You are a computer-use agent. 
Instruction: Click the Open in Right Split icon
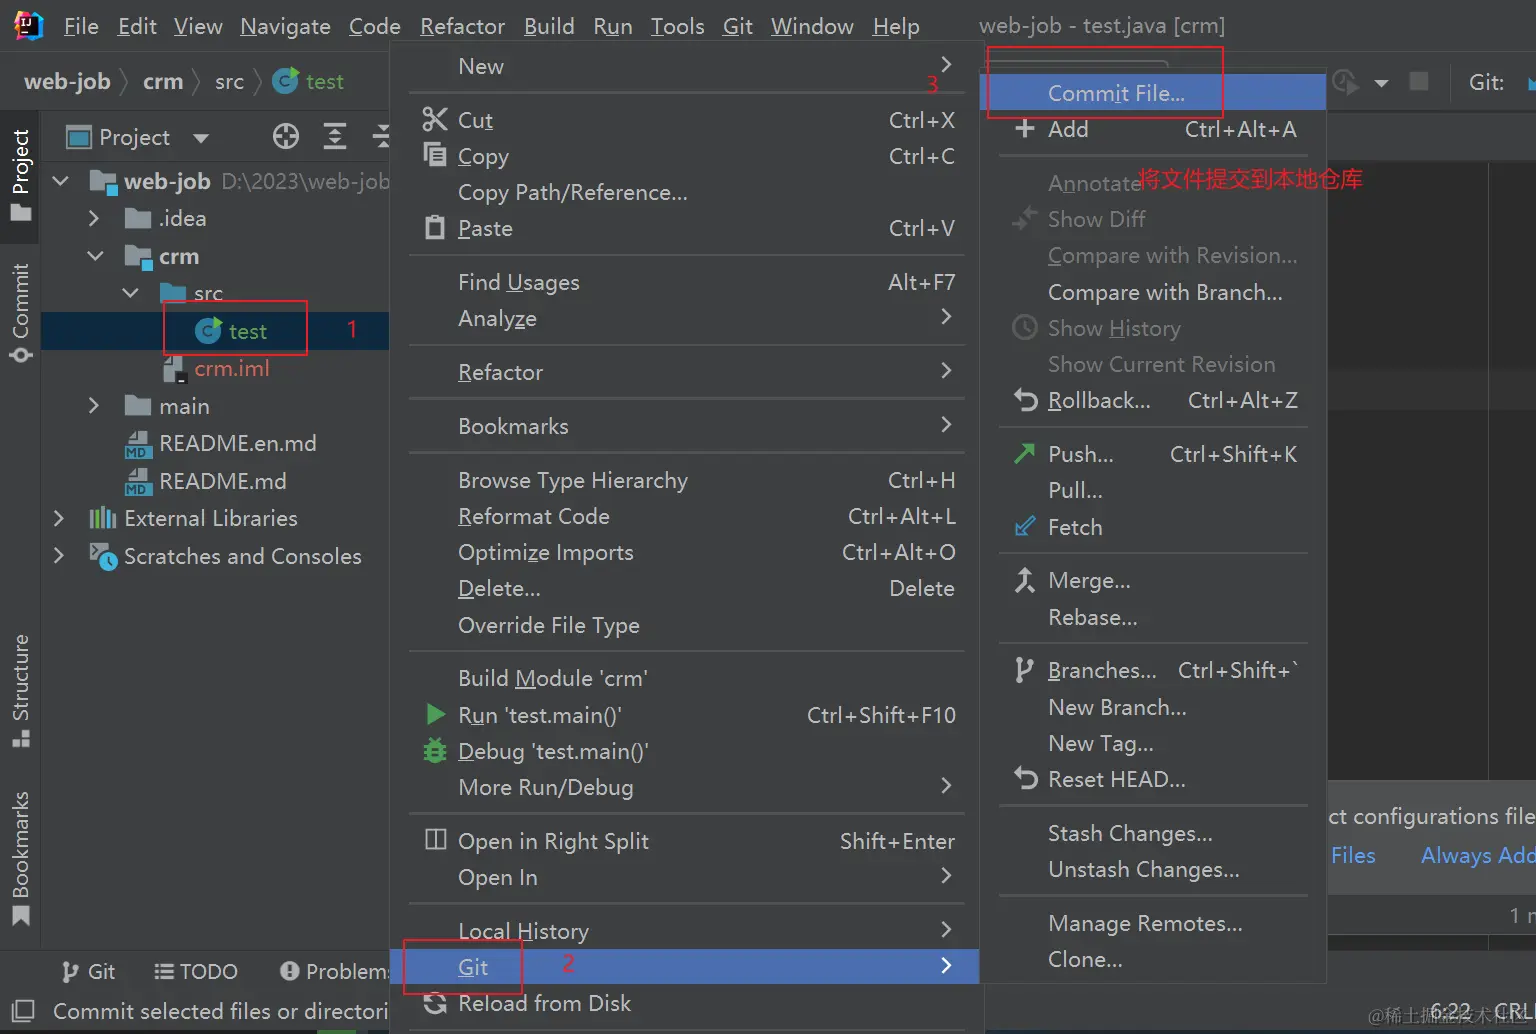[435, 839]
